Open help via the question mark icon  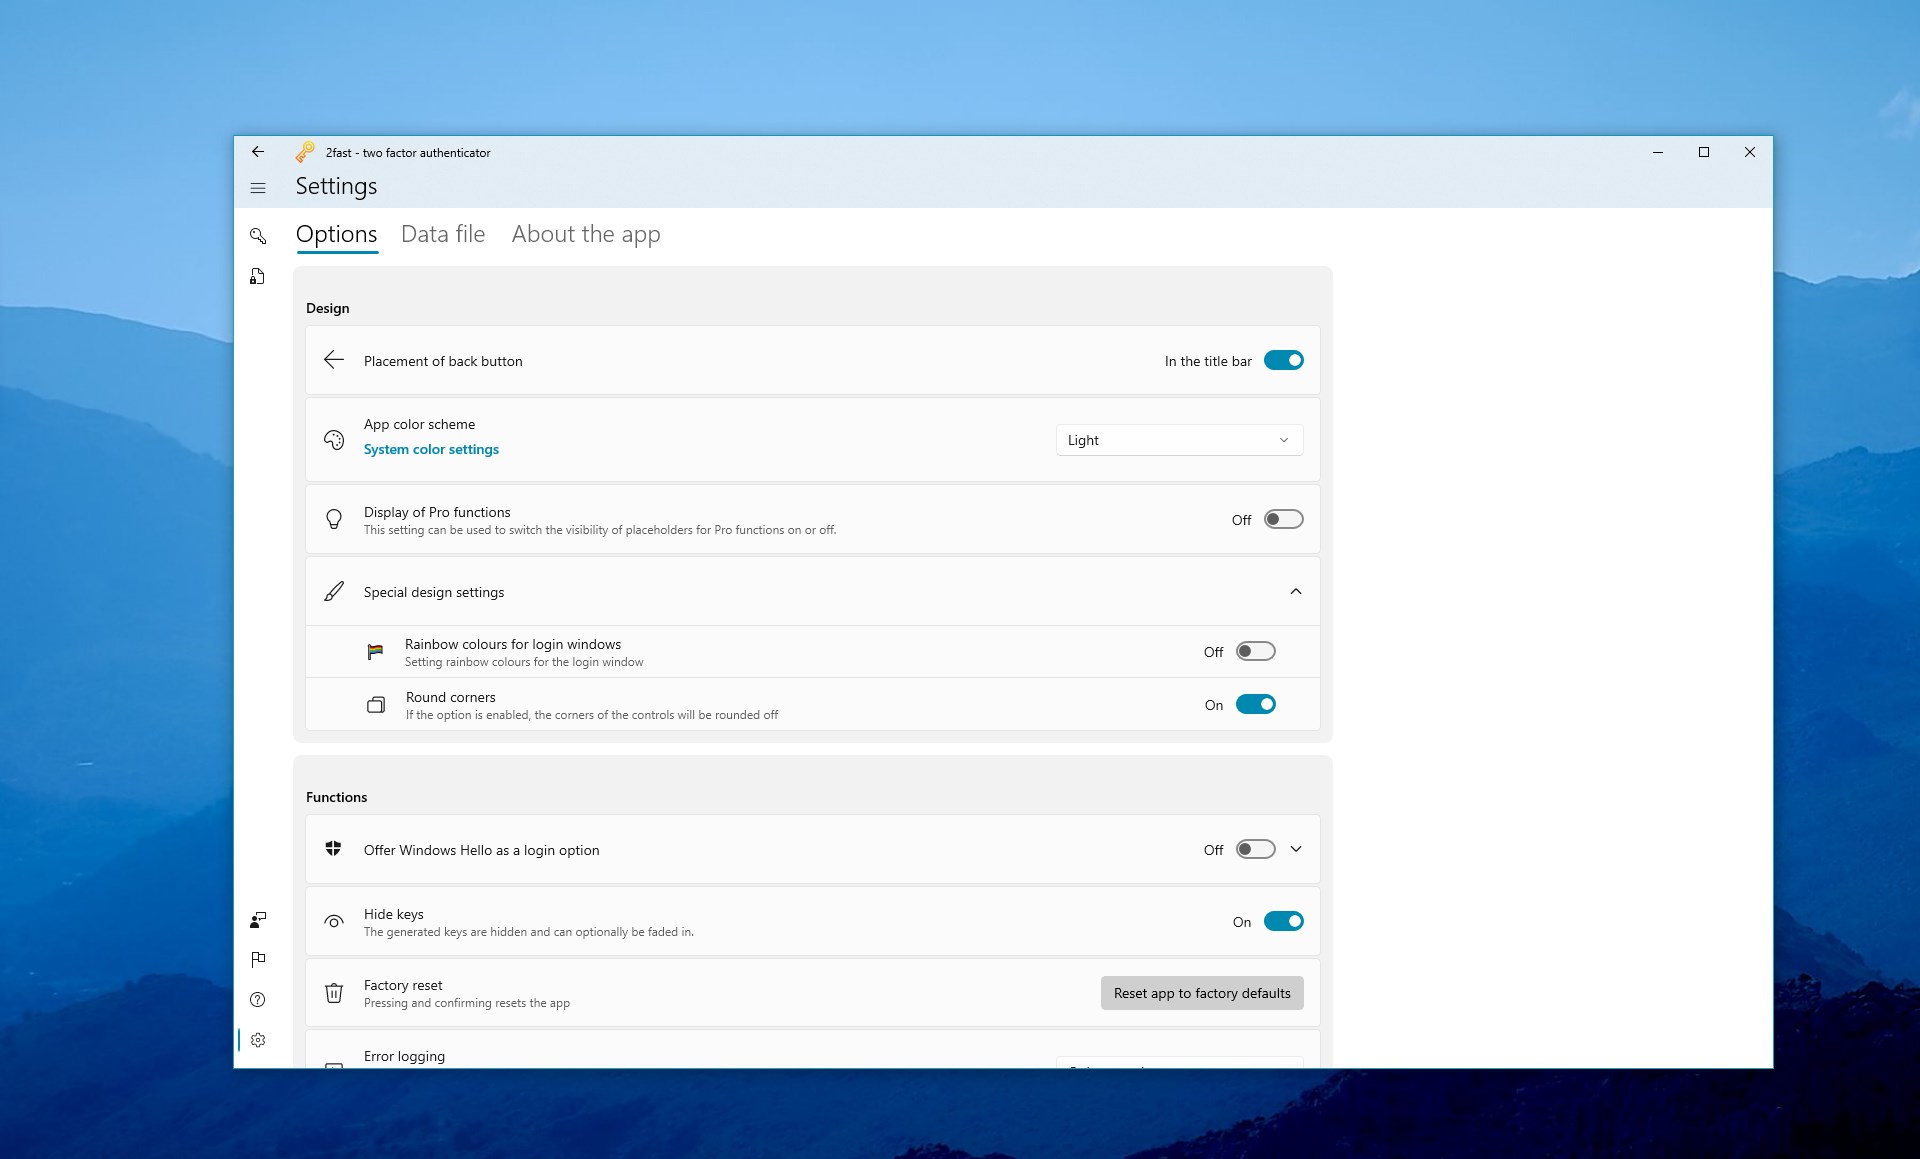coord(258,999)
